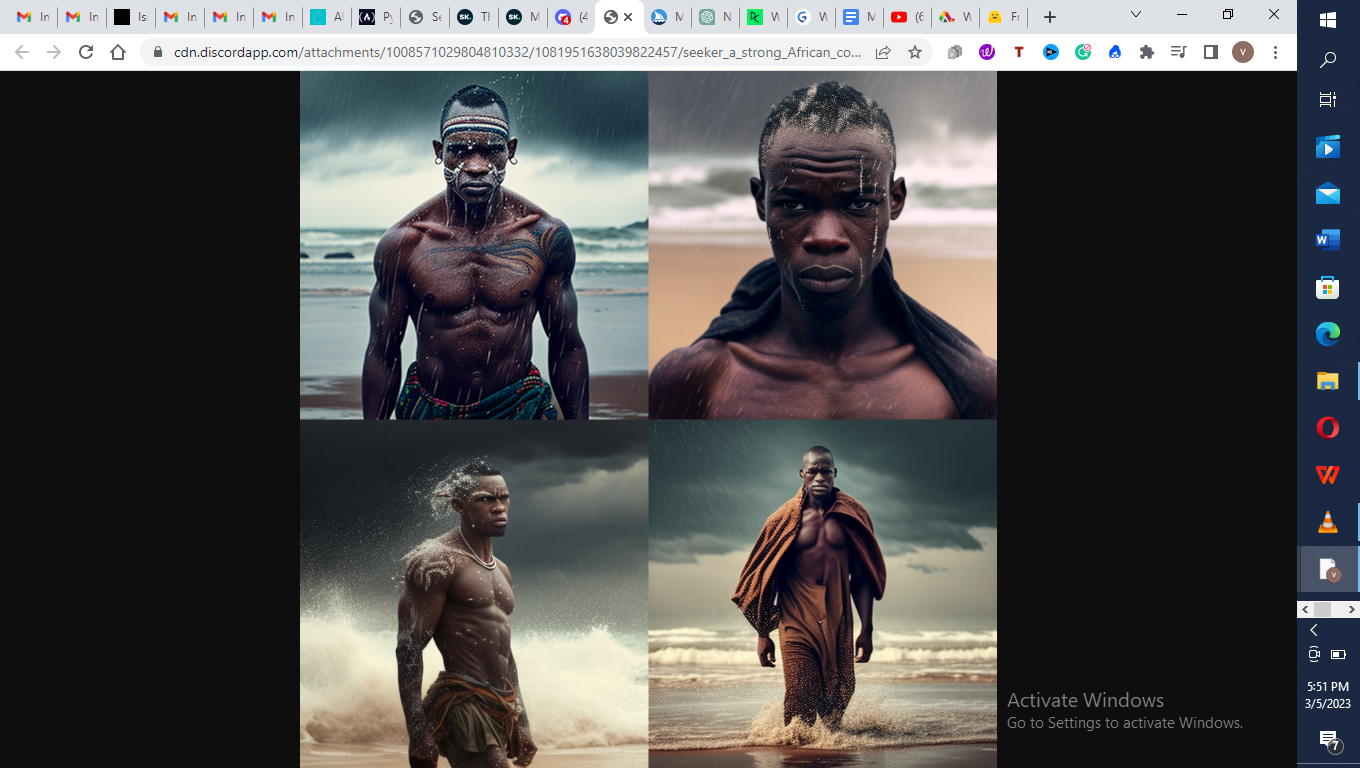Open the purple W extension
The height and width of the screenshot is (768, 1360).
[987, 52]
